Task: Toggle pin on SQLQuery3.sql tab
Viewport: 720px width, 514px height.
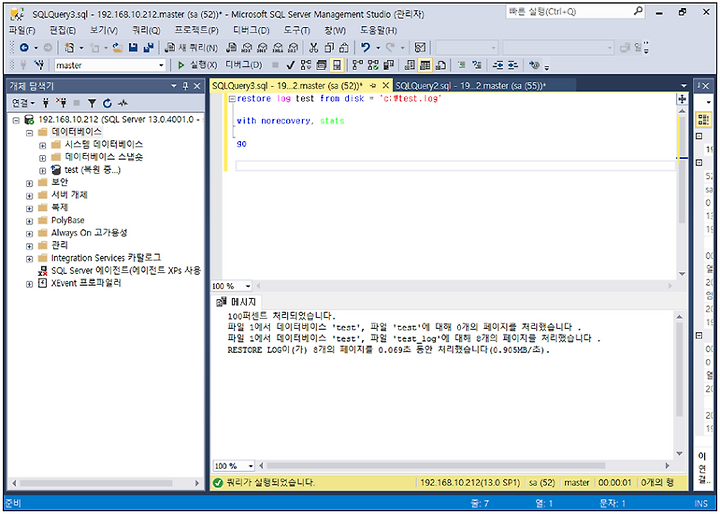Action: click(373, 85)
